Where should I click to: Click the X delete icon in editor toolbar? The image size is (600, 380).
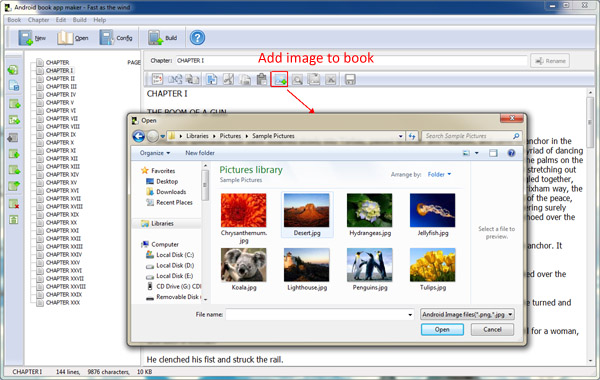[331, 79]
